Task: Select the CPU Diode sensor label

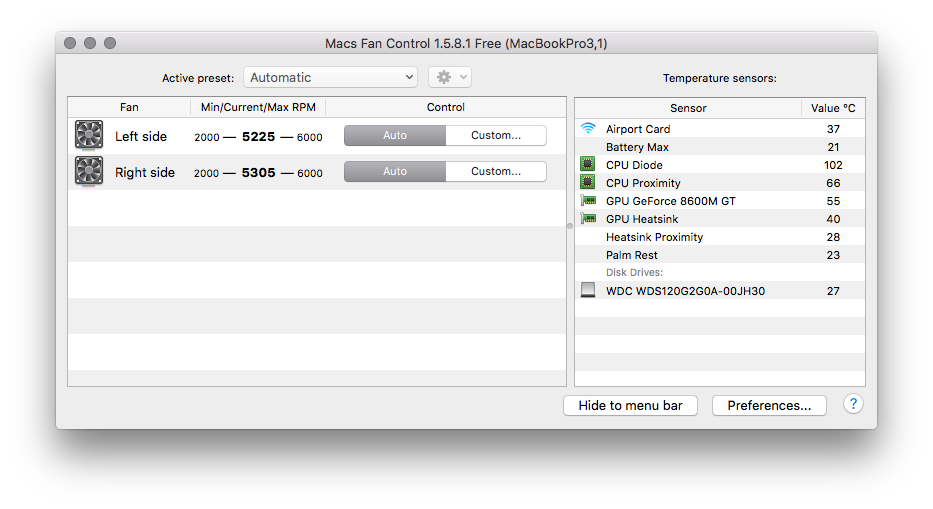Action: [x=634, y=165]
